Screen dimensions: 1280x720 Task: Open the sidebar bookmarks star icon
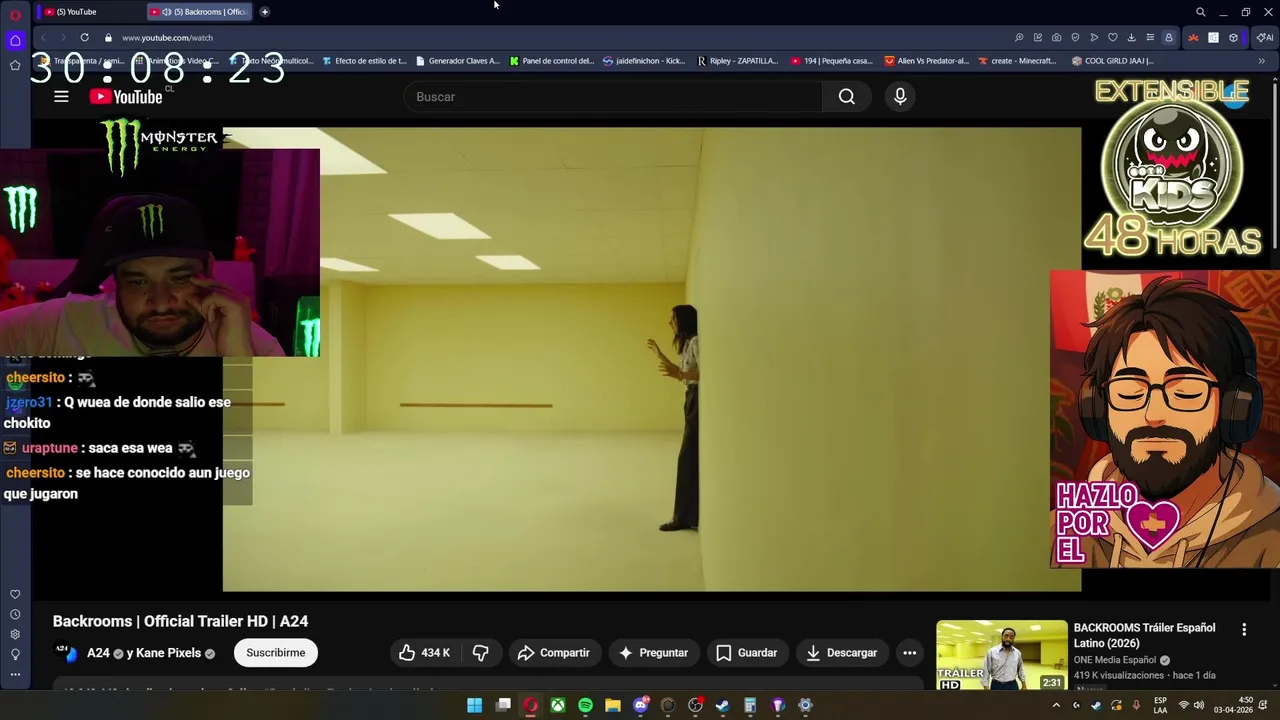click(15, 65)
